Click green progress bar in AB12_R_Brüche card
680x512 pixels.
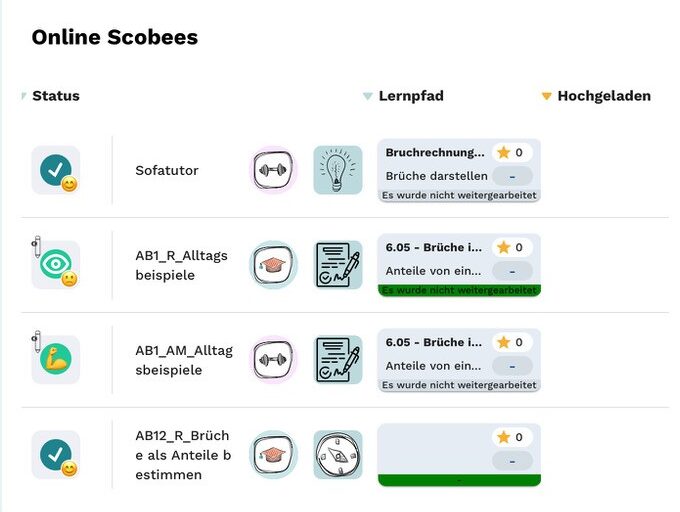pyautogui.click(x=459, y=480)
